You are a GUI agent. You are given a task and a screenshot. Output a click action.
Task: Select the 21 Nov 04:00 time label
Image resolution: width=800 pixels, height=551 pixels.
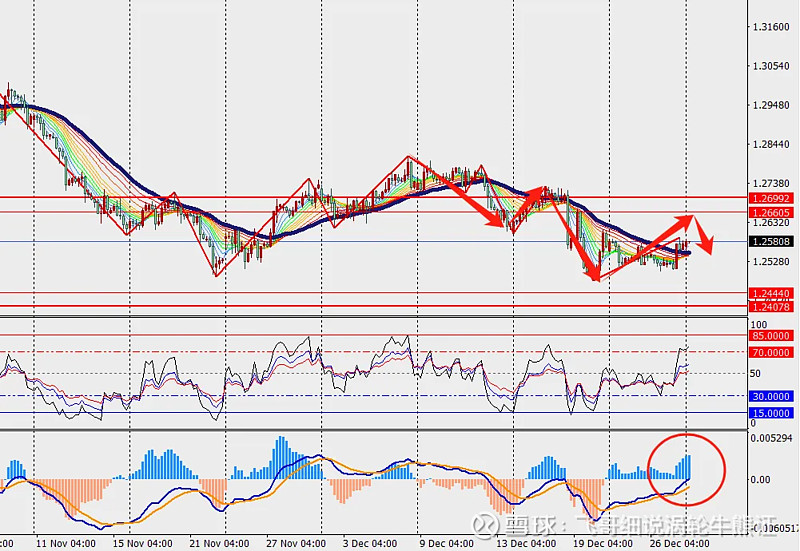[219, 543]
